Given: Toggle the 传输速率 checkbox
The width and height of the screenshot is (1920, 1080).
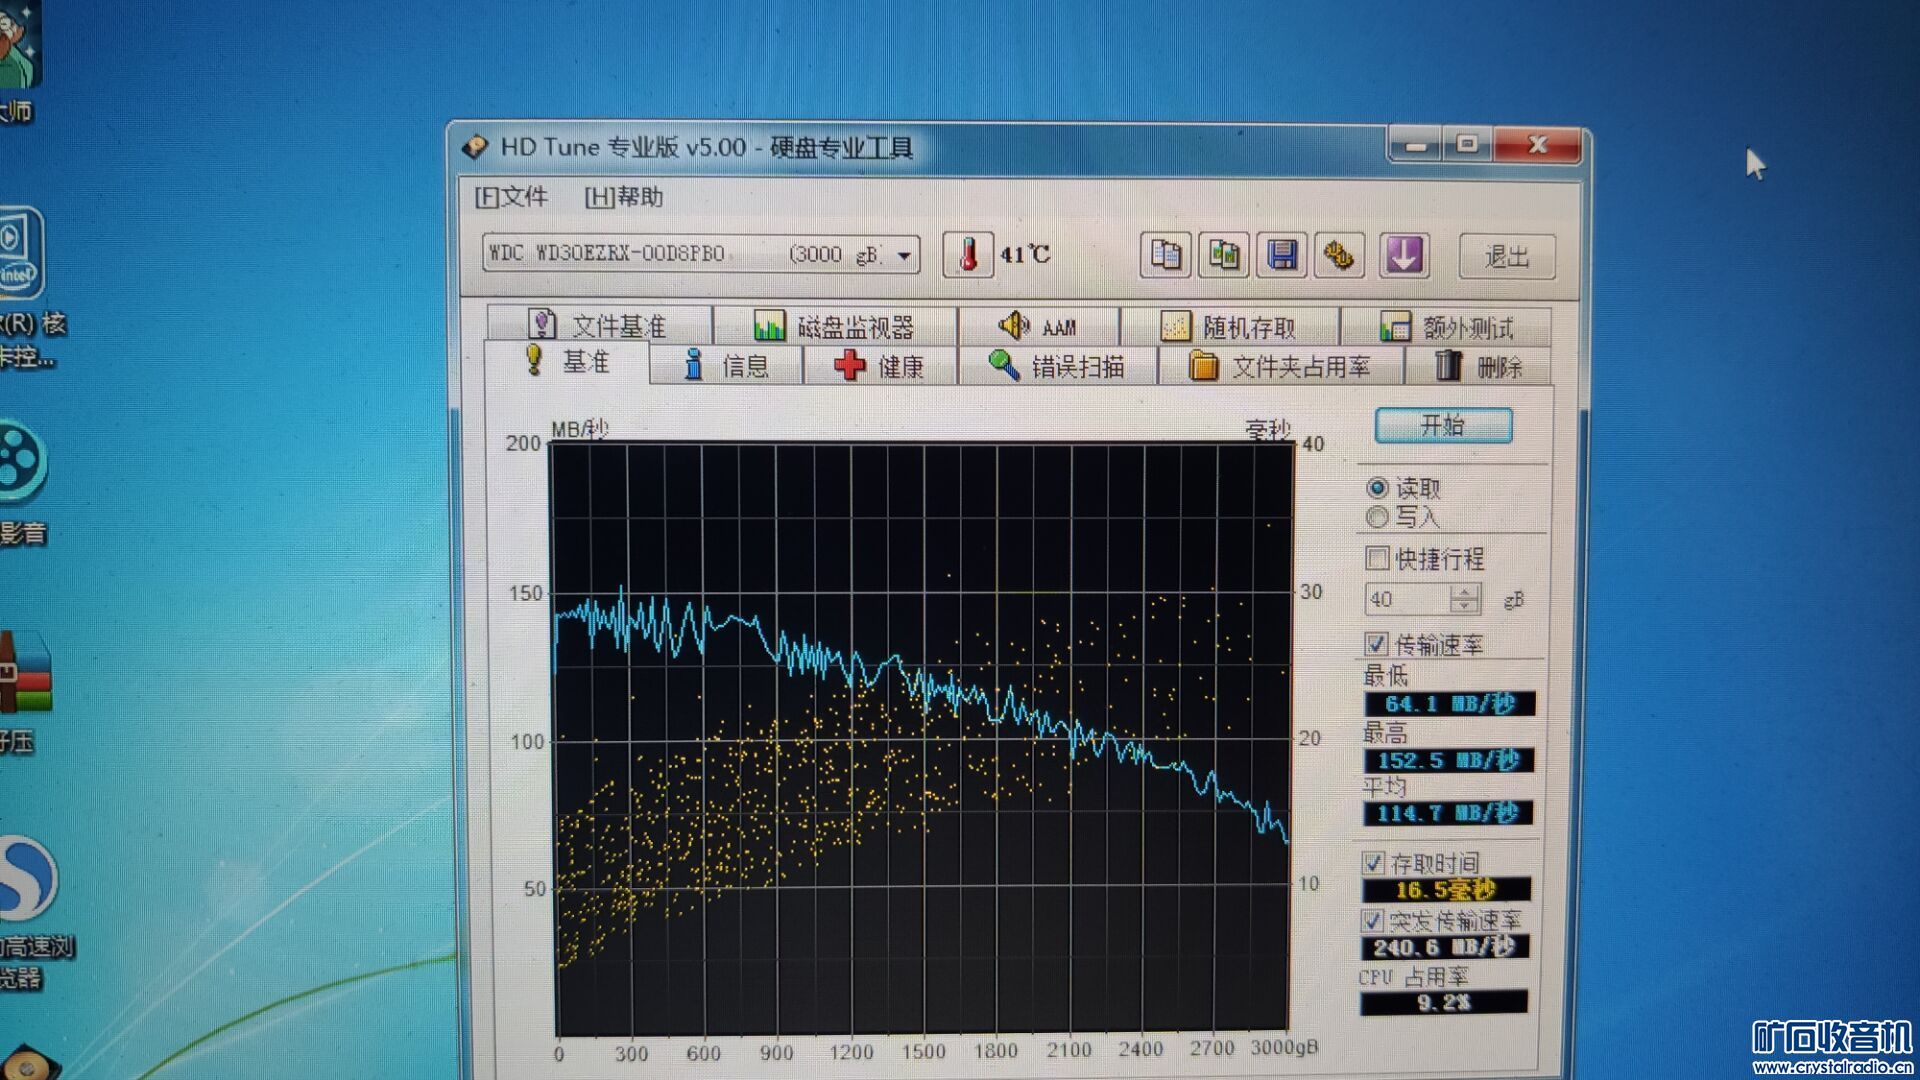Looking at the screenshot, I should click(x=1376, y=644).
